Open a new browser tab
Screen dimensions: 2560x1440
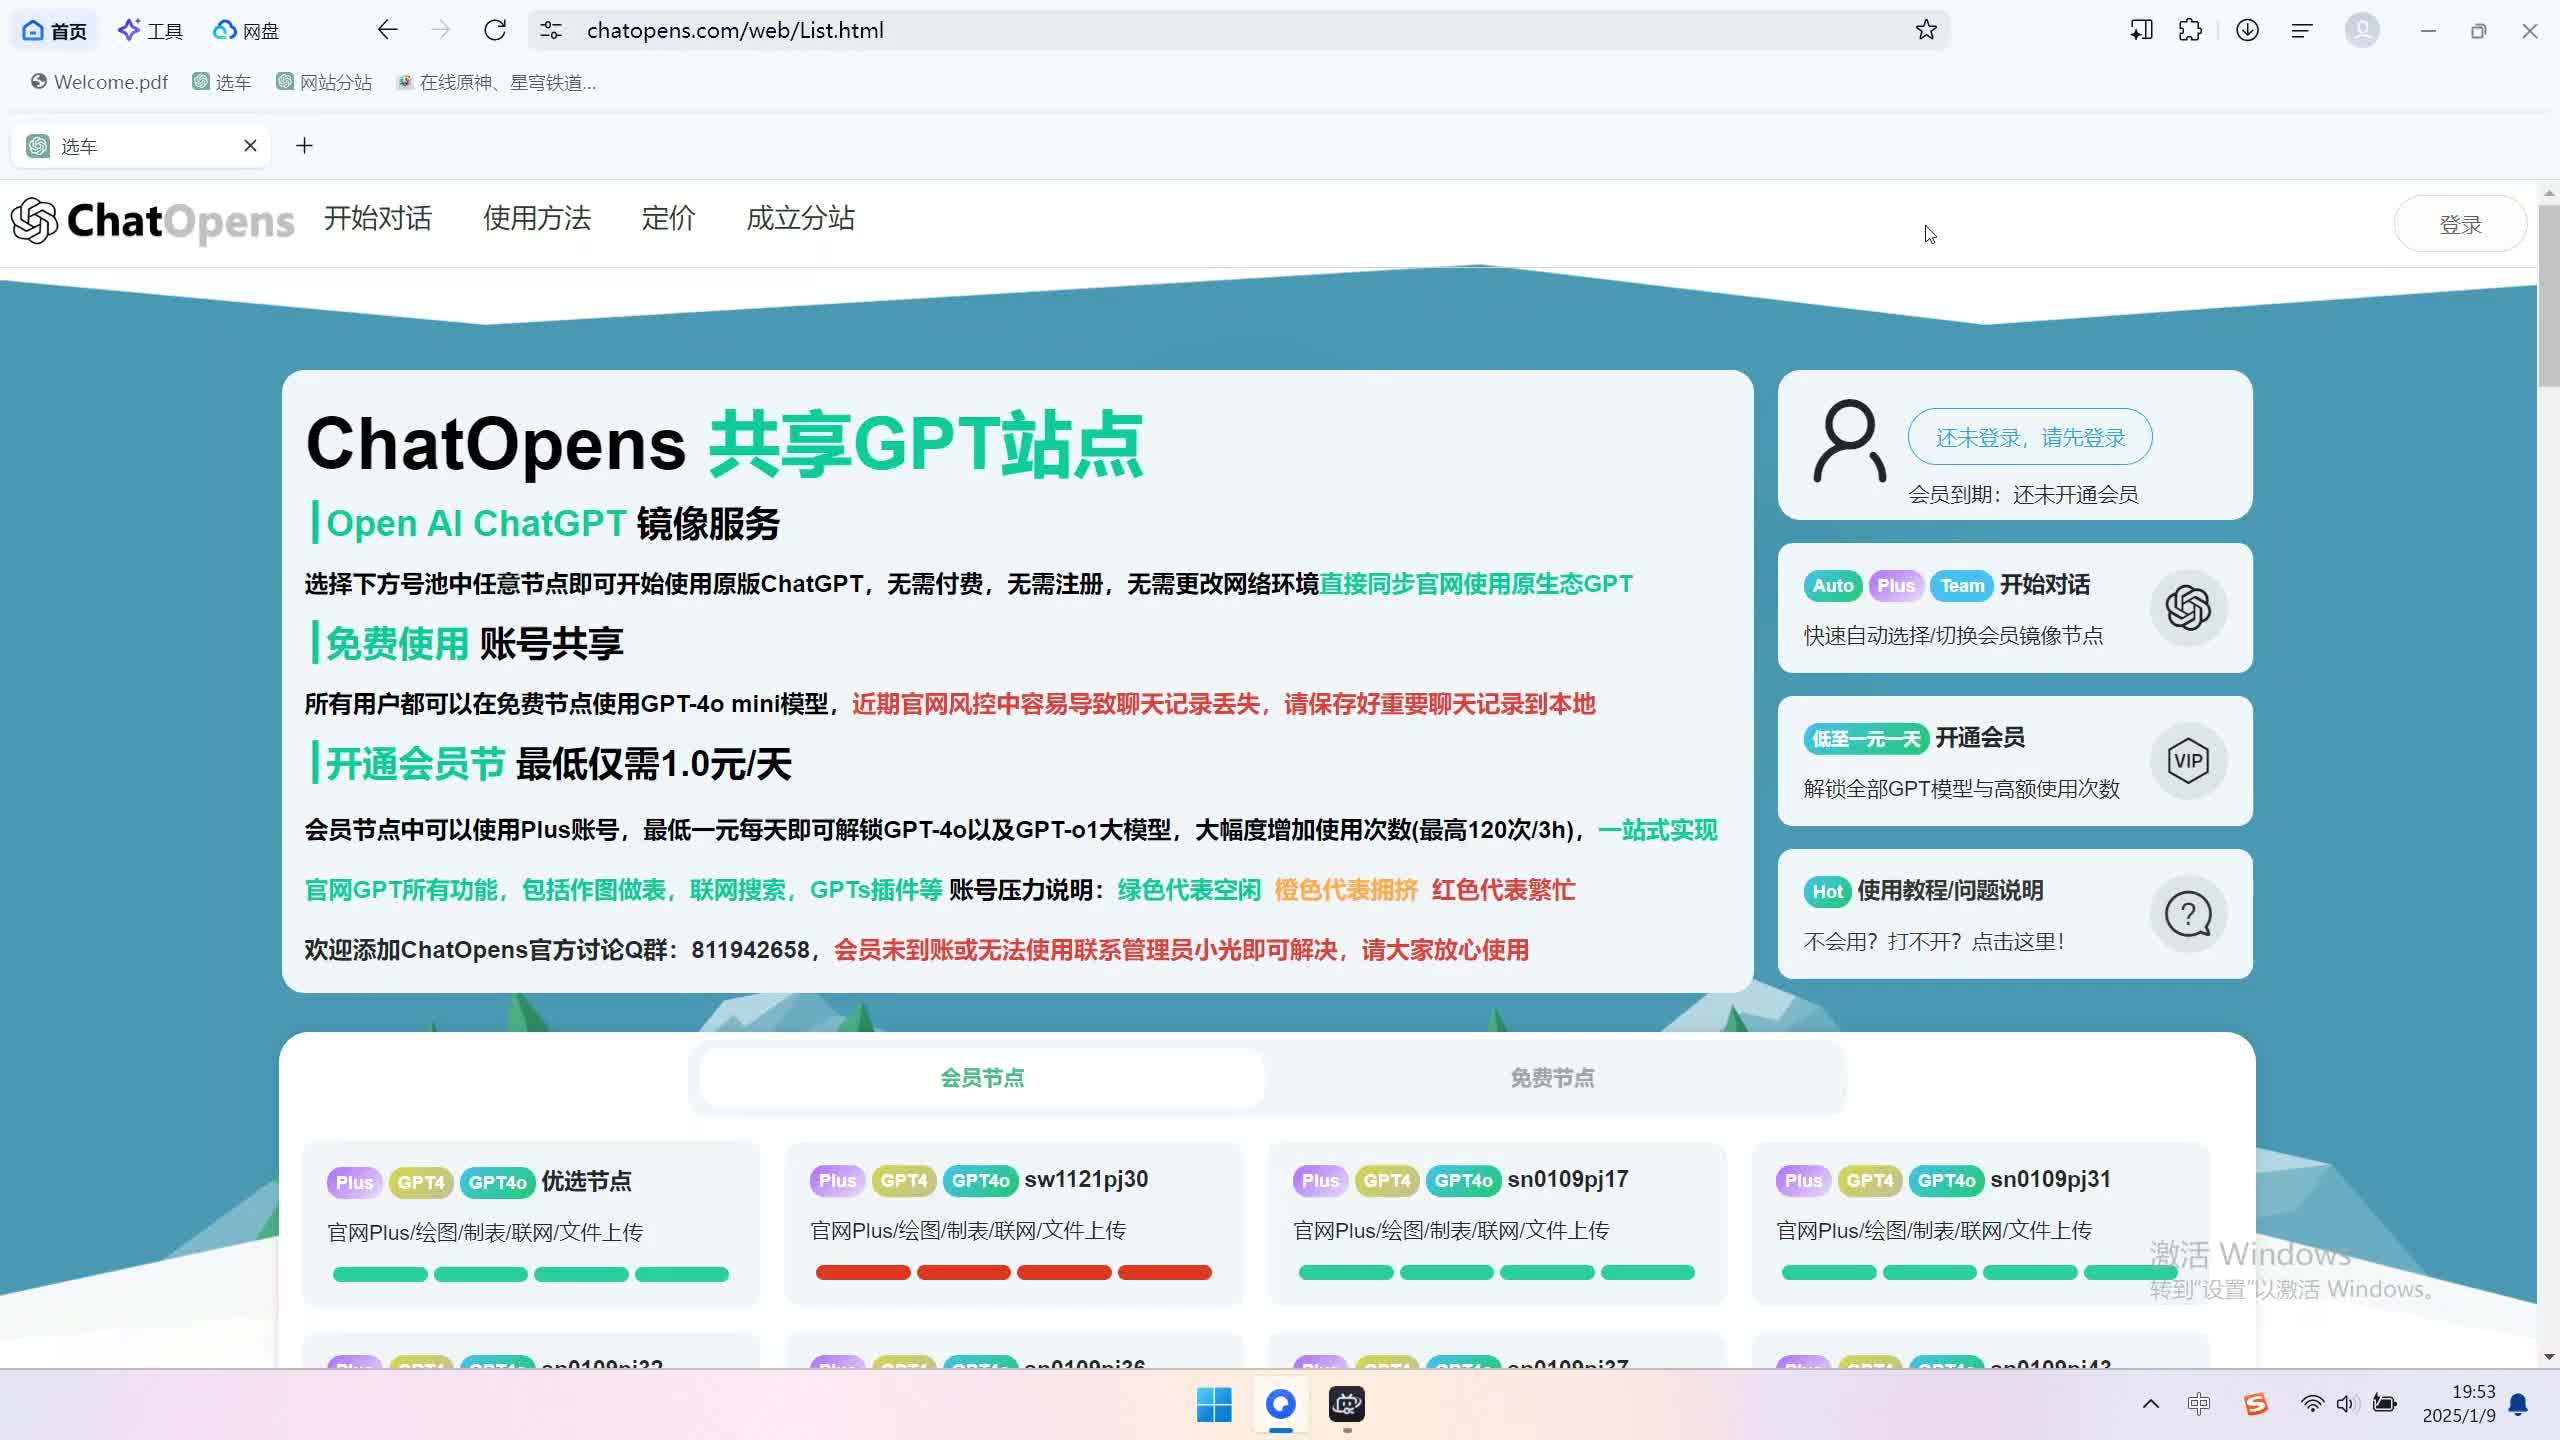[305, 146]
